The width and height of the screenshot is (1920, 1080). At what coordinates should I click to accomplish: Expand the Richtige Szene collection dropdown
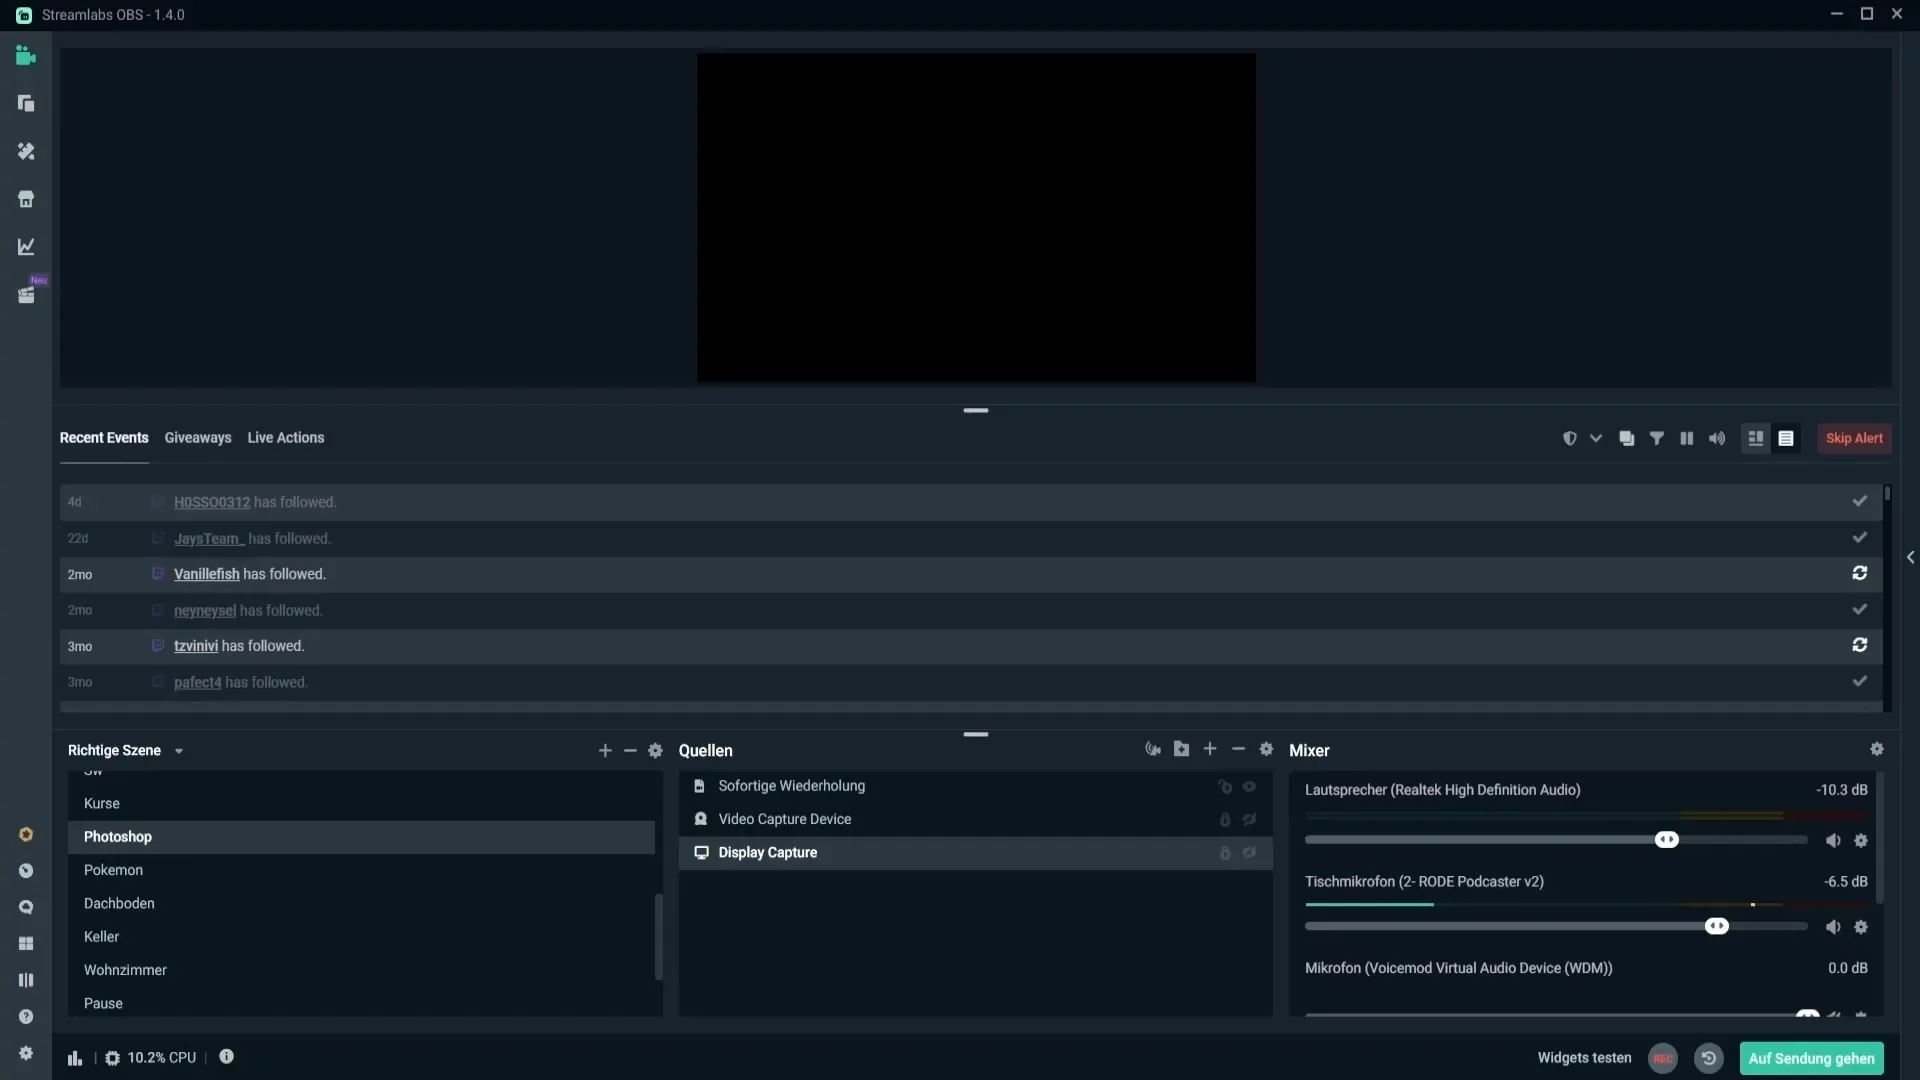(179, 752)
